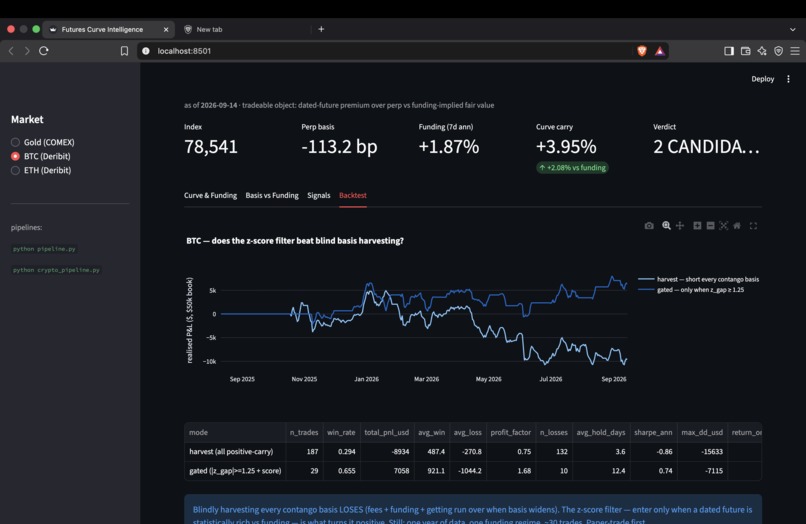Click the profit_factor column header
806x524 pixels.
coord(510,432)
